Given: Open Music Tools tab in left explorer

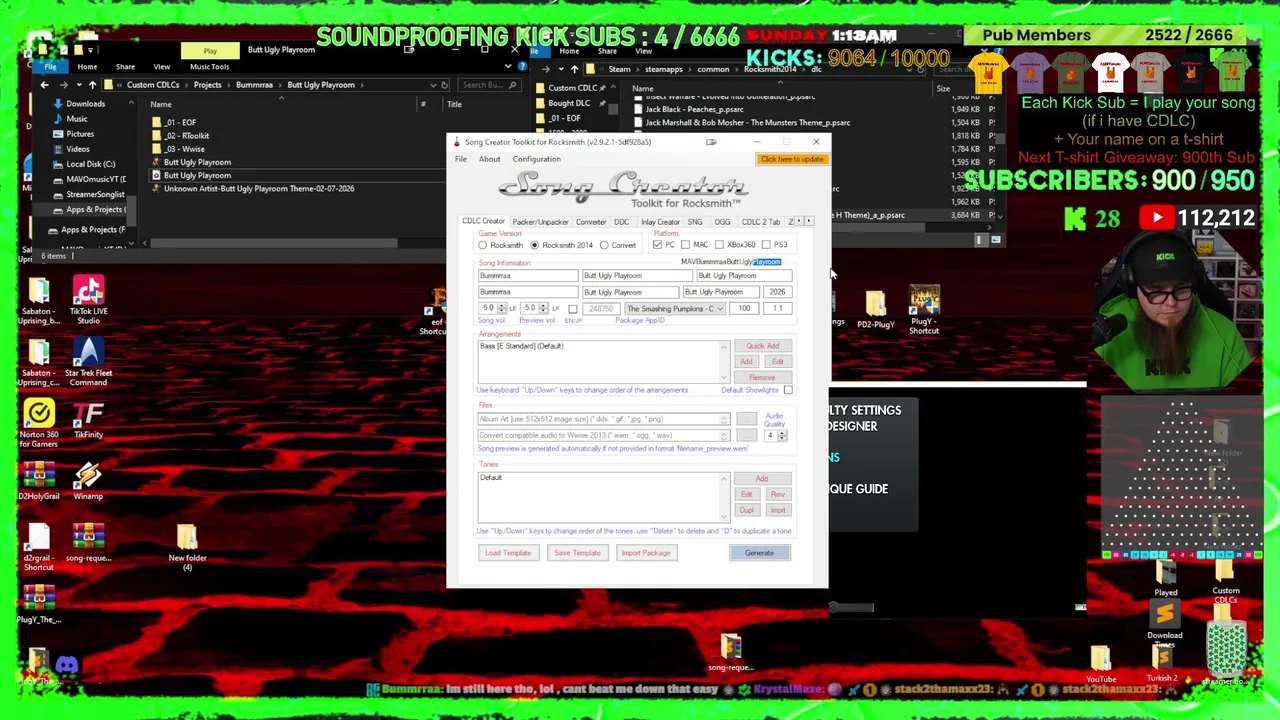Looking at the screenshot, I should (209, 67).
